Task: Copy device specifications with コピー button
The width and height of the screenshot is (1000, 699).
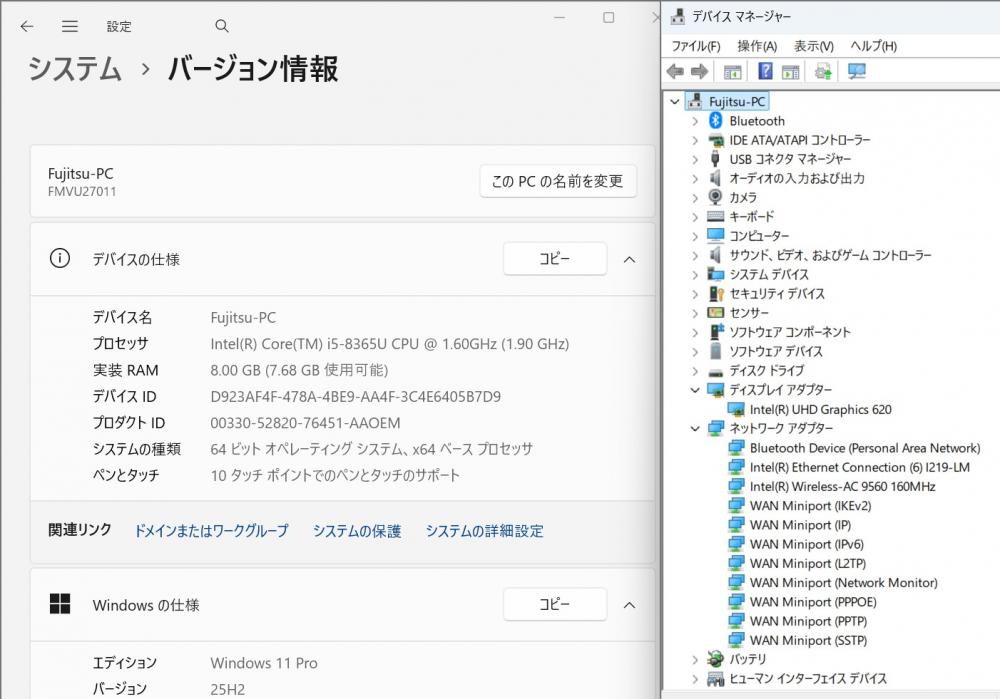Action: (x=554, y=259)
